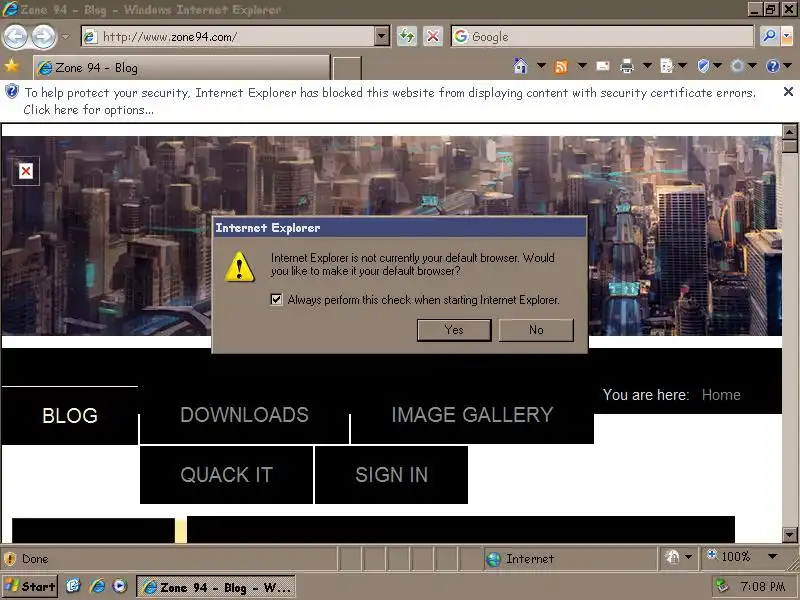
Task: Open a blank new tab
Action: 347,68
